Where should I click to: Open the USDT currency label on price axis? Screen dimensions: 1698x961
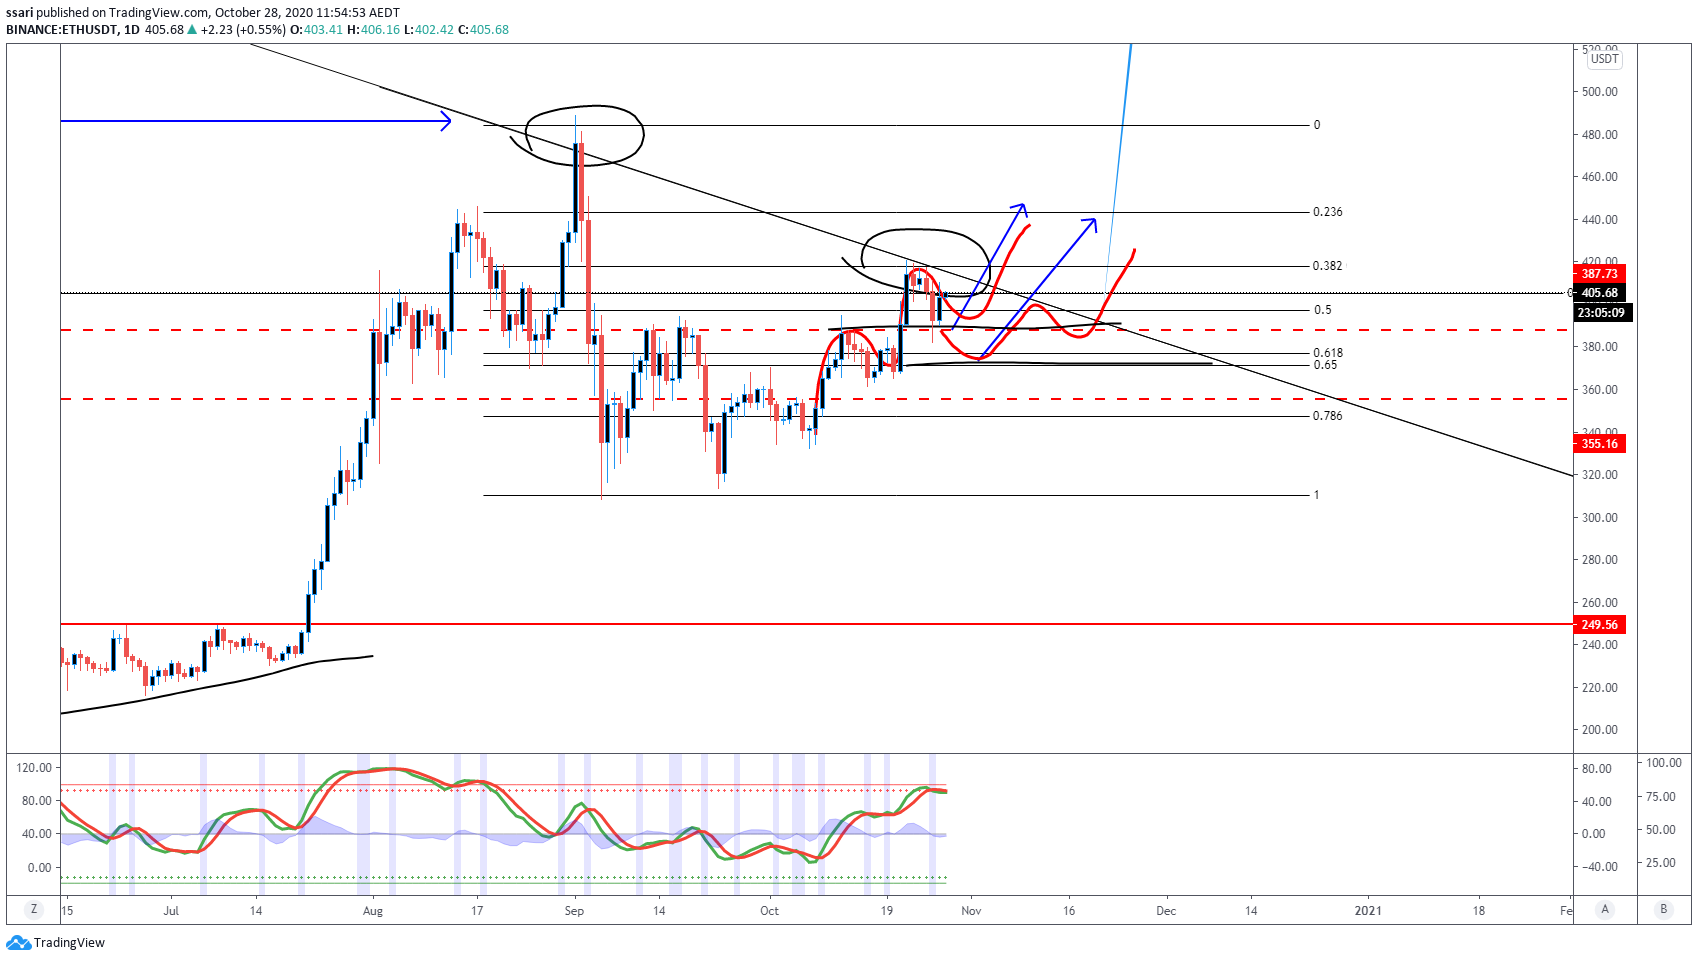(x=1604, y=59)
